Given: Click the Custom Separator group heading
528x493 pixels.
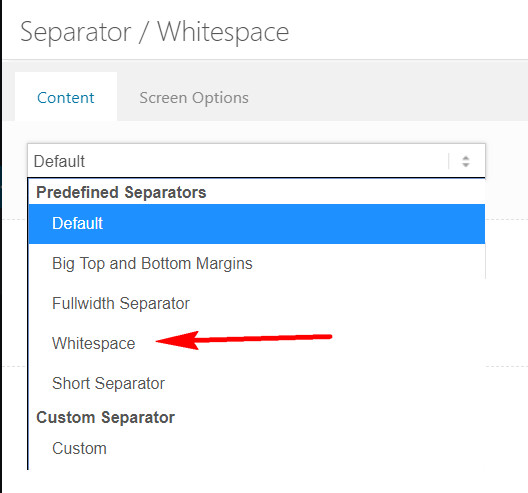Looking at the screenshot, I should pyautogui.click(x=105, y=418).
